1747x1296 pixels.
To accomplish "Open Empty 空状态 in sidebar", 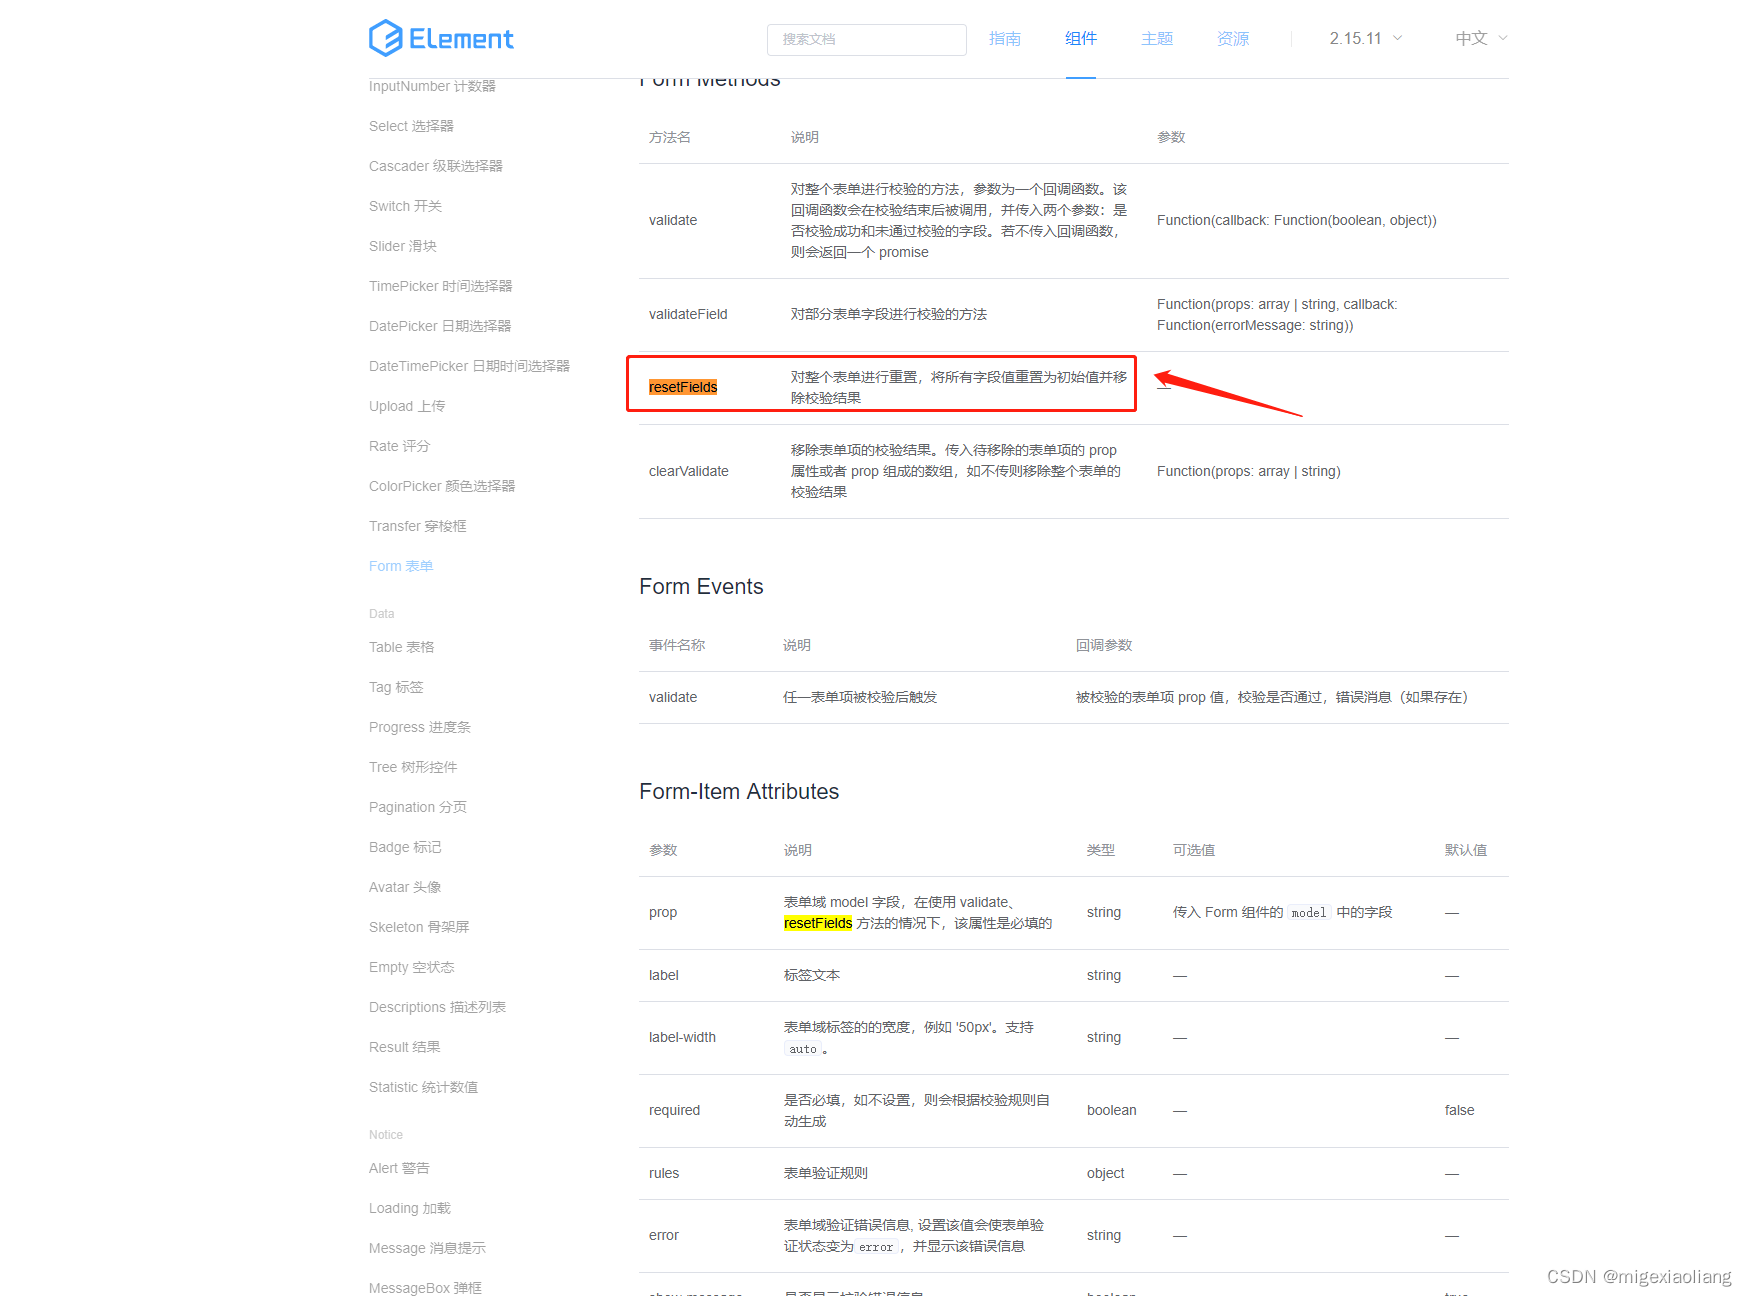I will [x=411, y=967].
